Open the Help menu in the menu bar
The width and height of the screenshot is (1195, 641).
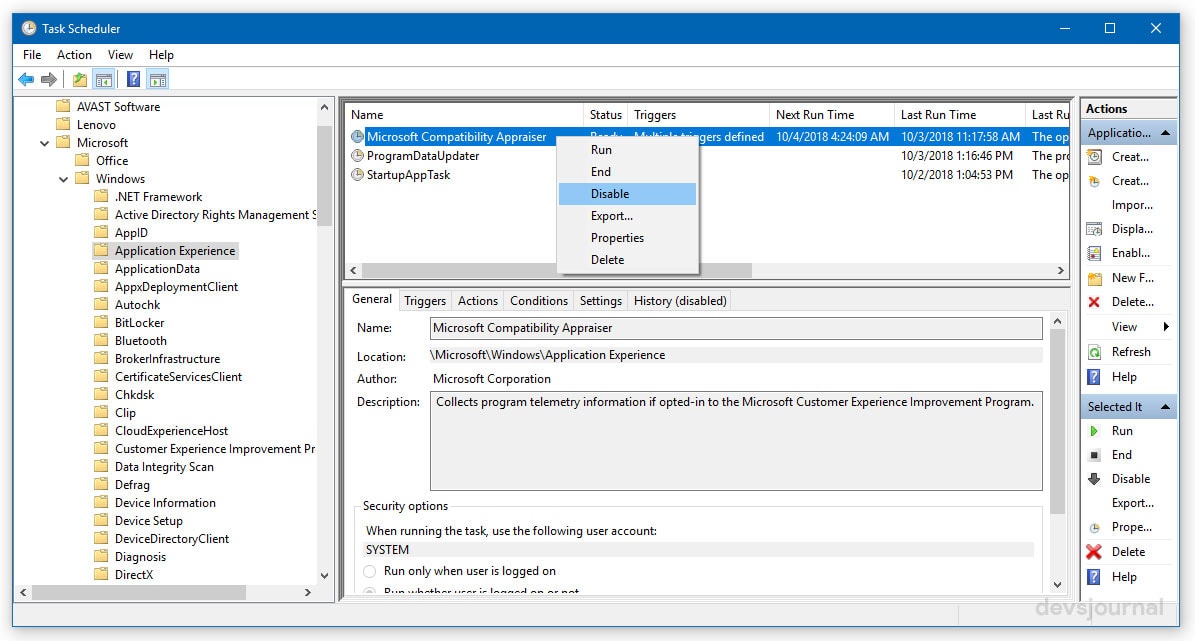(162, 55)
